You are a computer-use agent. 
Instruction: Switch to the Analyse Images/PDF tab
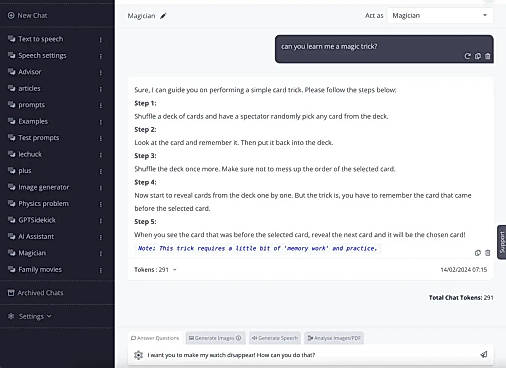coord(334,338)
